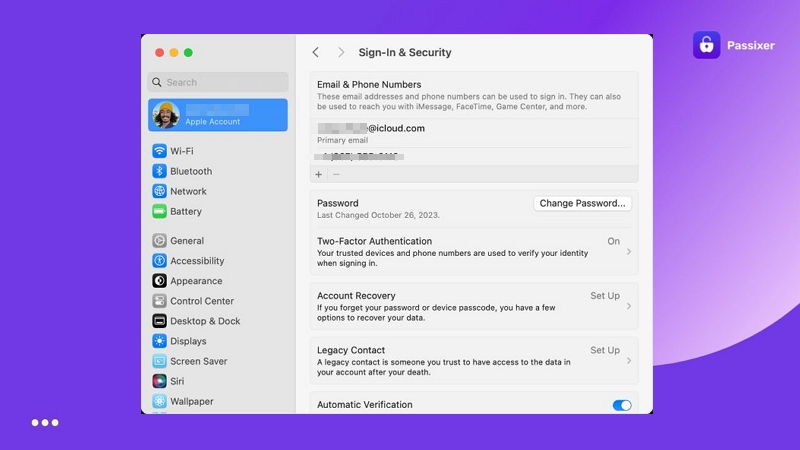
Task: Select Appearance label in sidebar
Action: coord(196,281)
